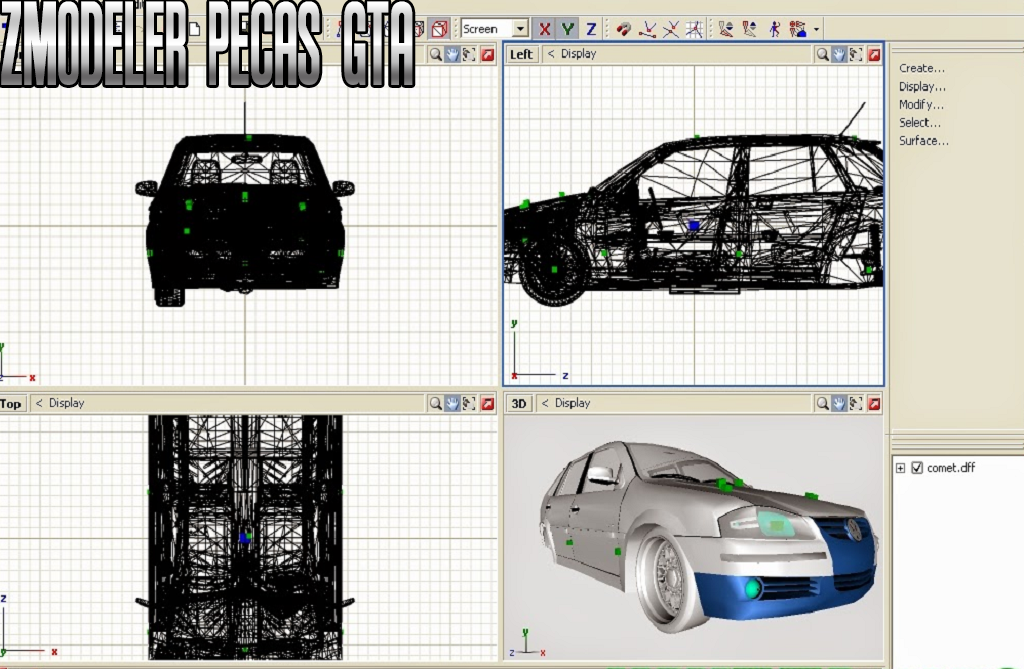Viewport: 1024px width, 669px height.
Task: Open the toolbar options arrow after selection icons
Action: (x=816, y=29)
